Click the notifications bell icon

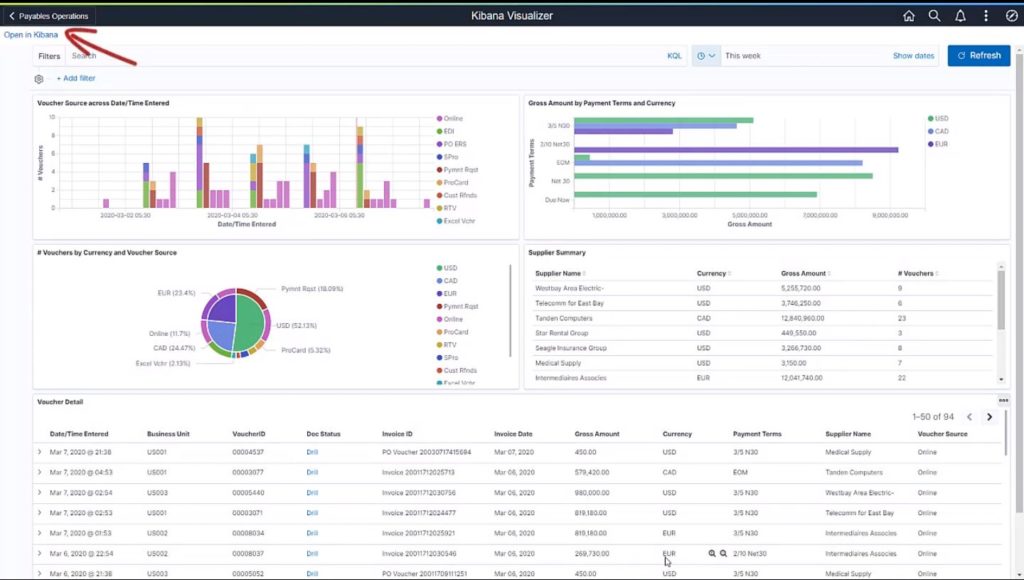tap(960, 16)
